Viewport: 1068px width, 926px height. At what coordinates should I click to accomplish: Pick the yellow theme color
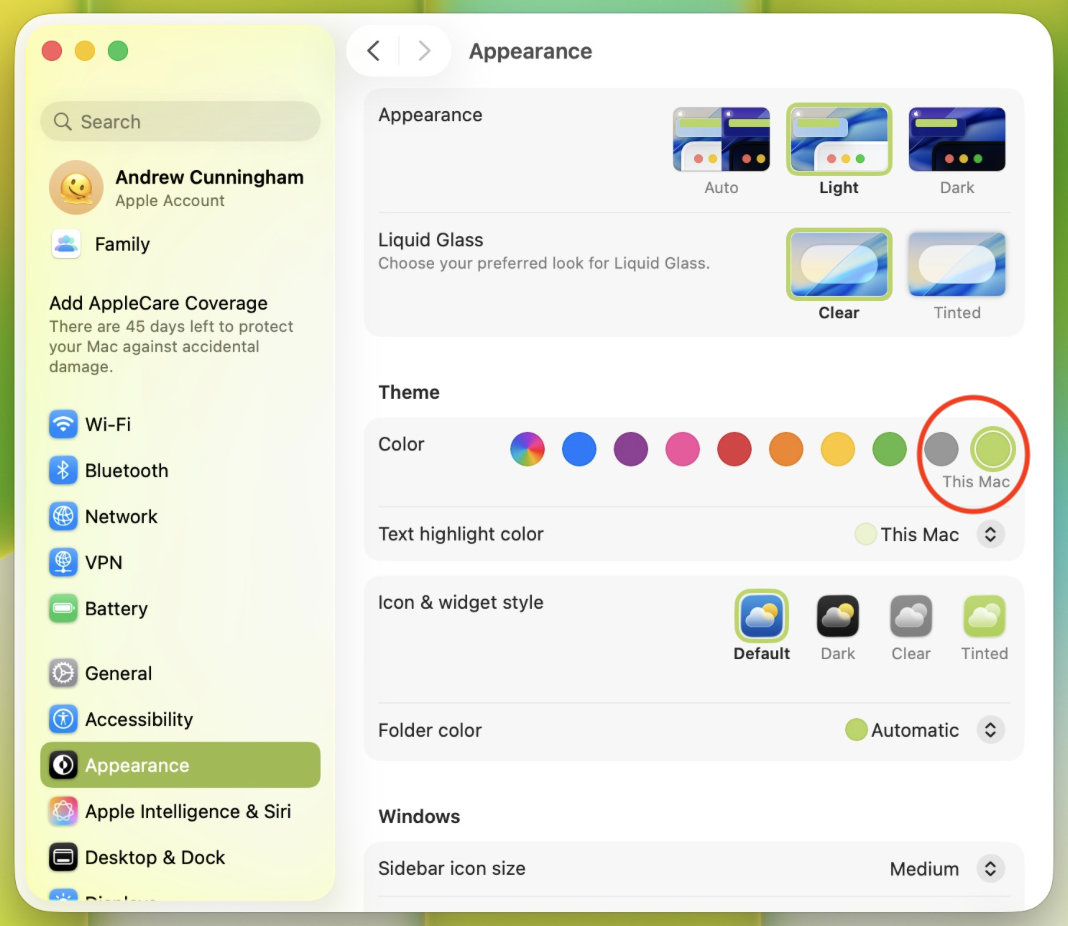838,449
